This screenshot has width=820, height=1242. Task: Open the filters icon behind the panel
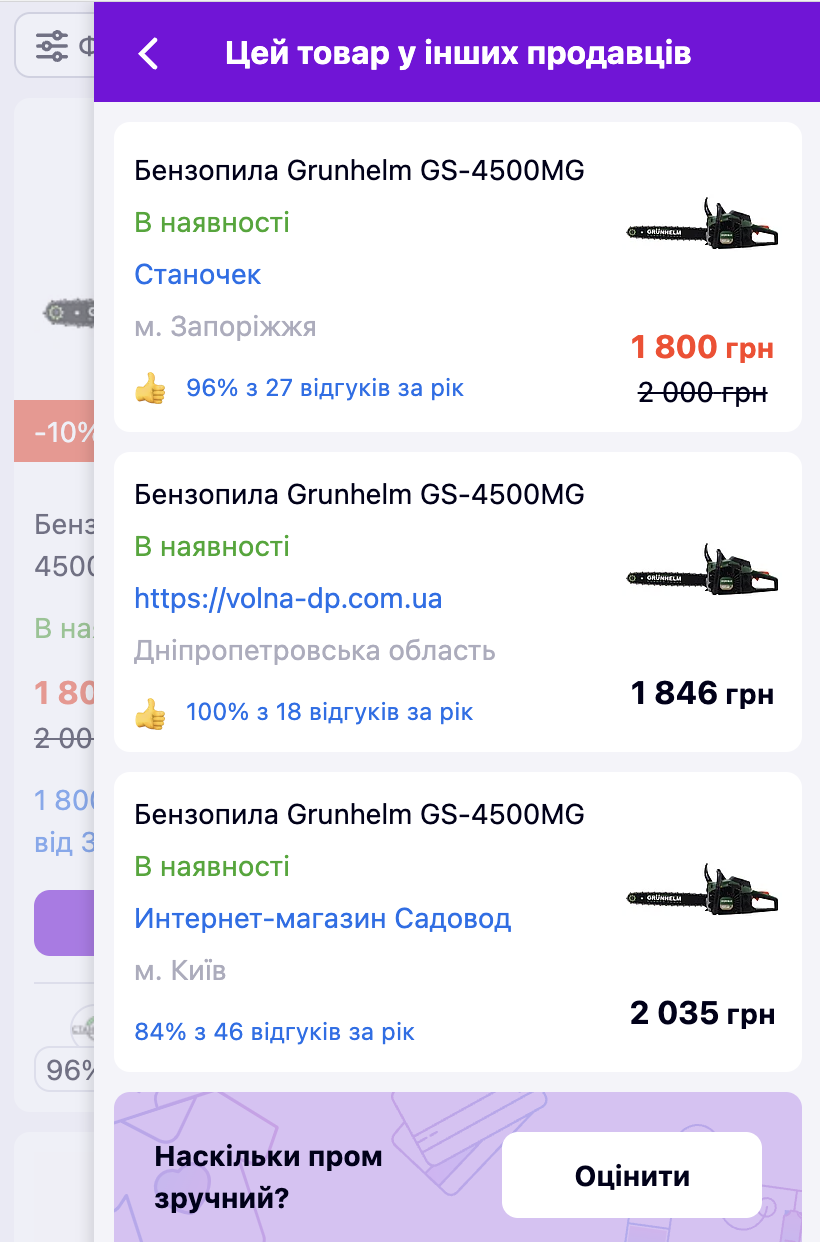tap(51, 45)
